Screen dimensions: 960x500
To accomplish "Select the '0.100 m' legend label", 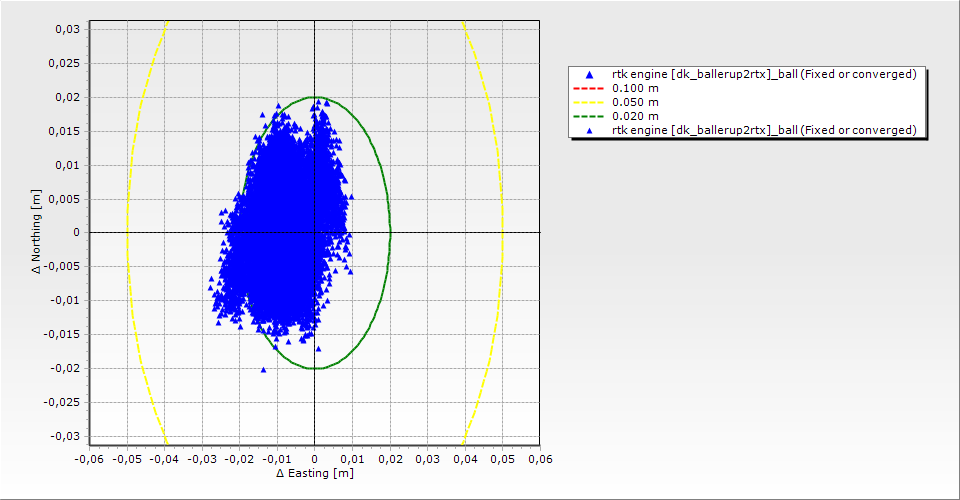I will tap(636, 88).
